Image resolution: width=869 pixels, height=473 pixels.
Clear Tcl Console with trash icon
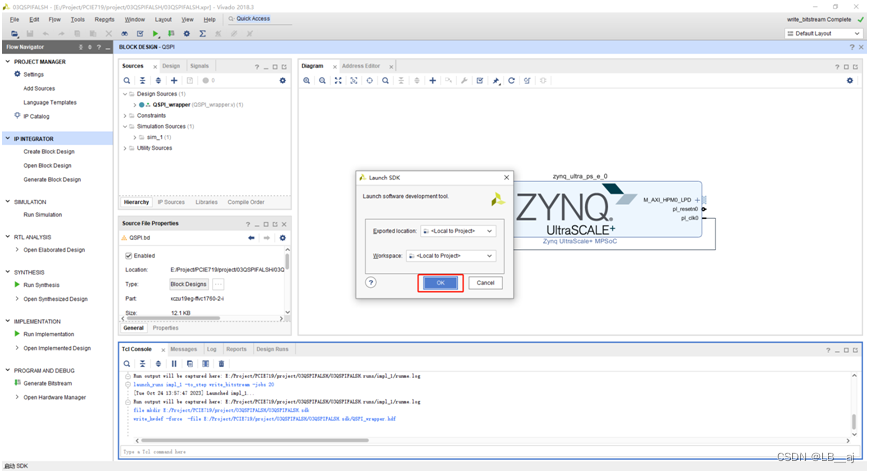(221, 364)
